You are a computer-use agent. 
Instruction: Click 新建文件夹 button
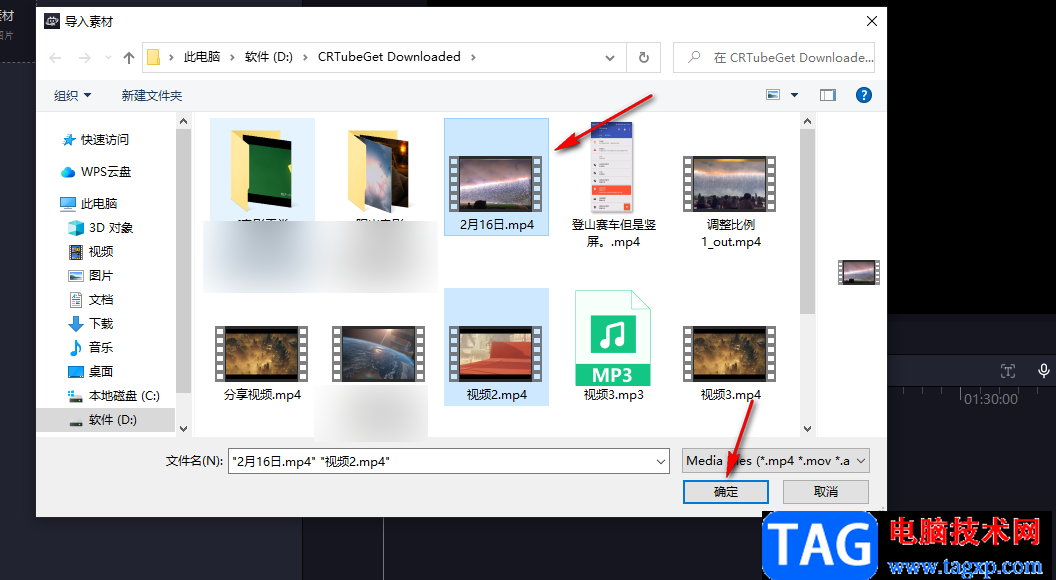click(x=152, y=96)
